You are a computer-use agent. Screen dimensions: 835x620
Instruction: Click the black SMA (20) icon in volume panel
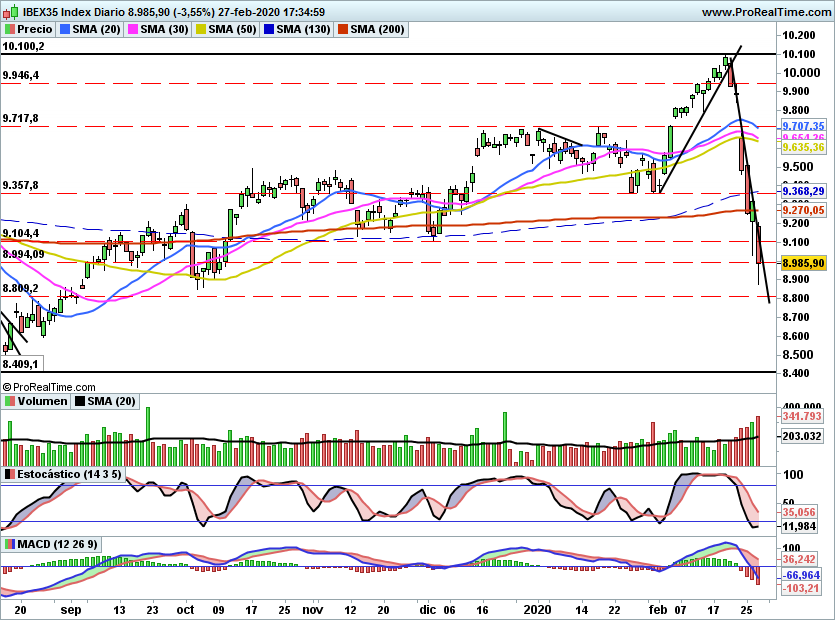click(79, 401)
